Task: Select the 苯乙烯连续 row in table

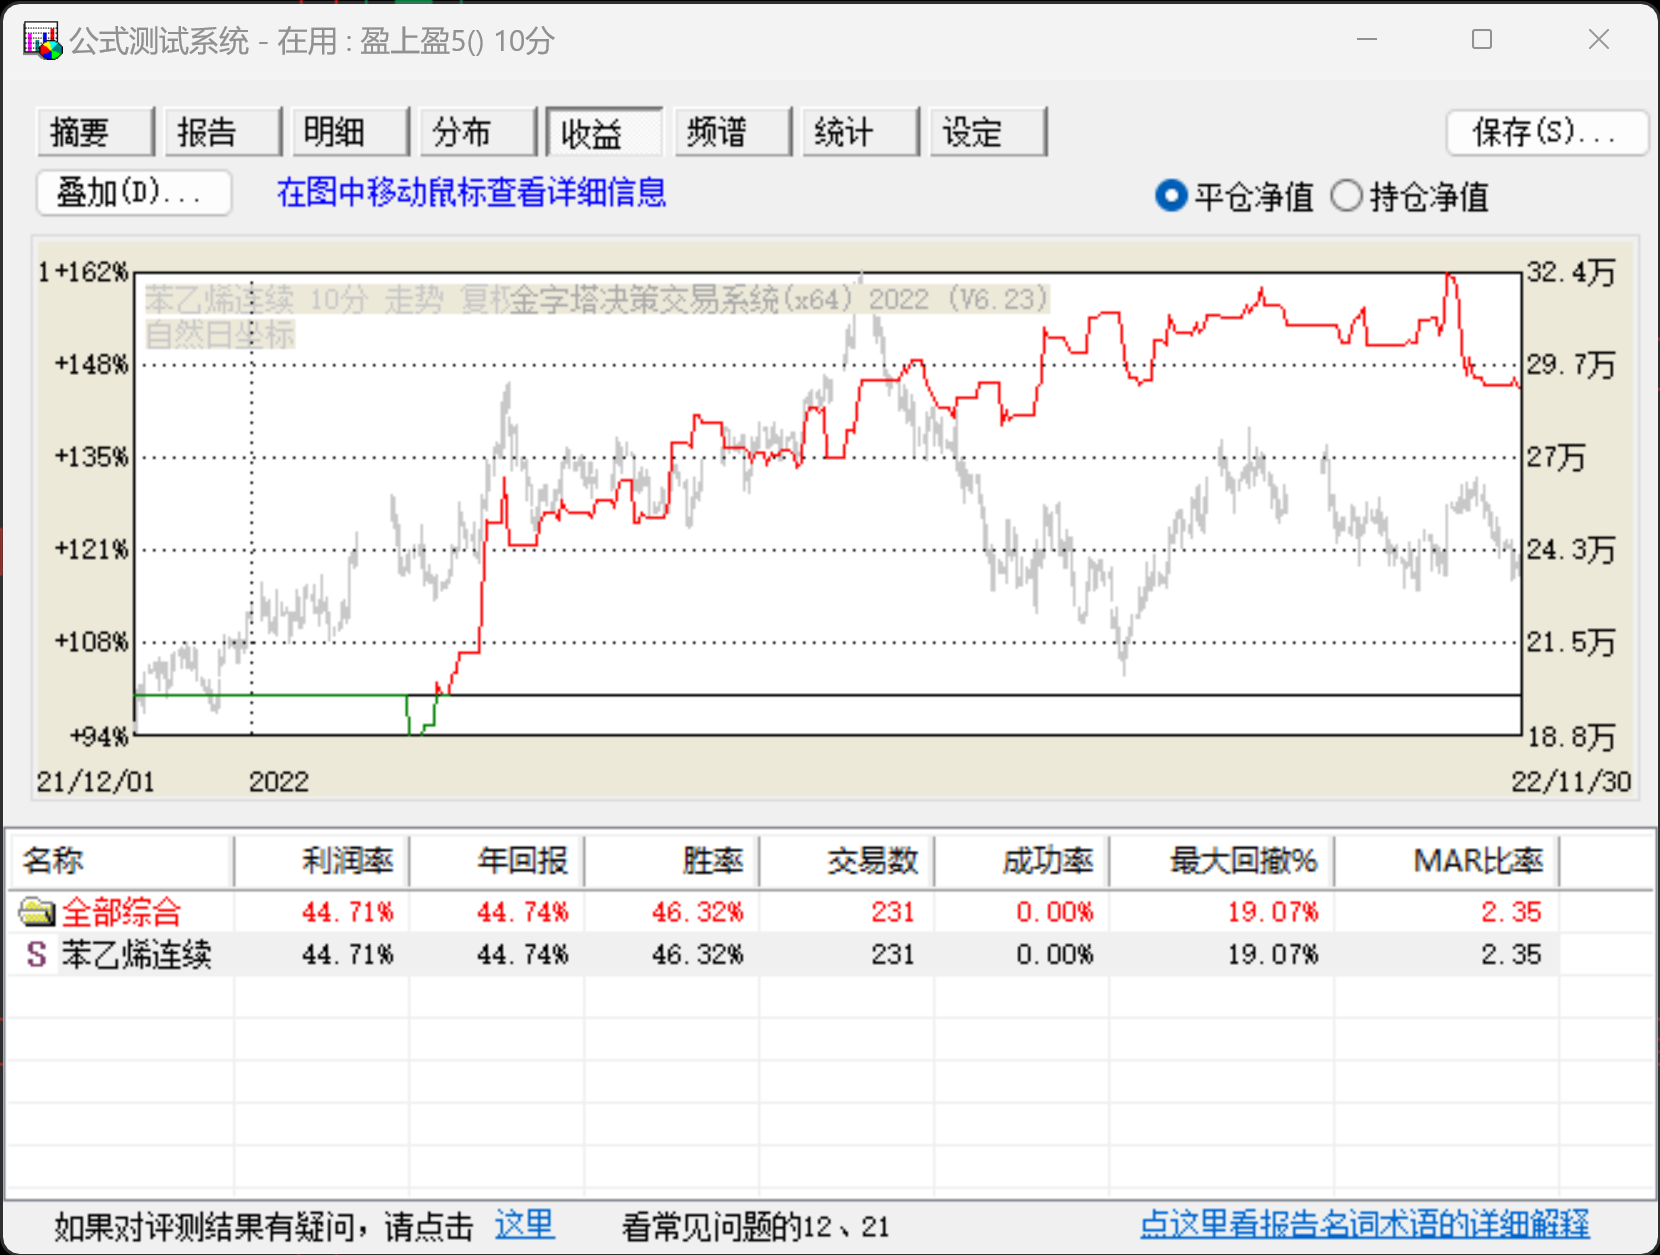Action: point(136,955)
